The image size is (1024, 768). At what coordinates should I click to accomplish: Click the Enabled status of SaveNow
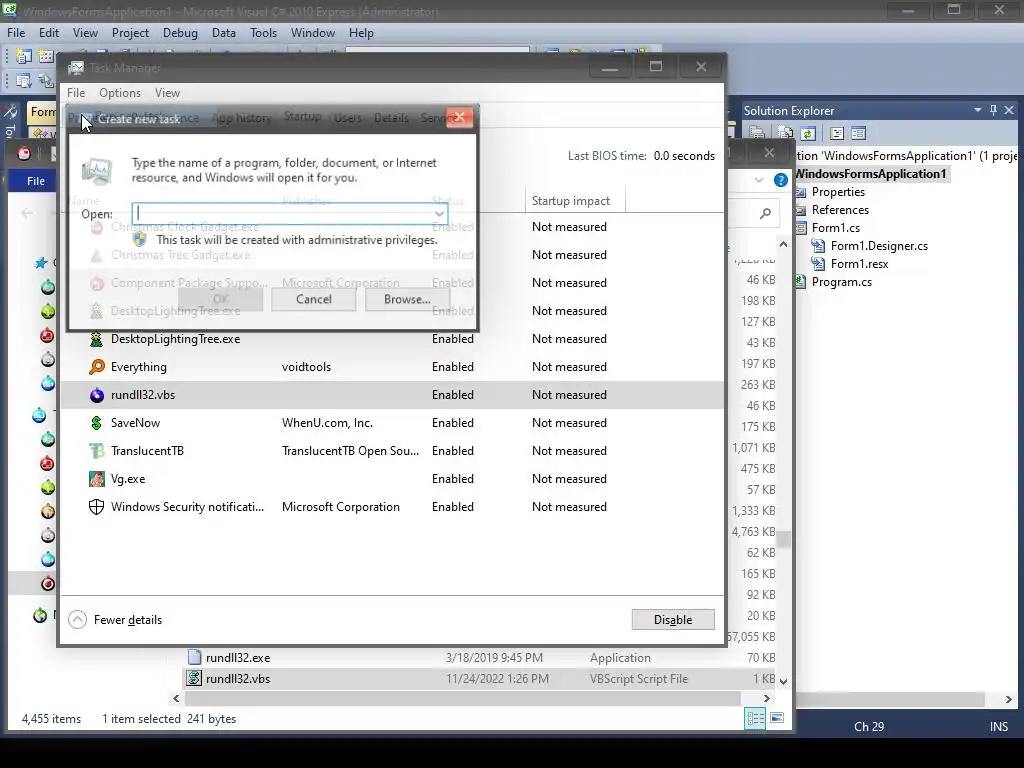coord(453,423)
